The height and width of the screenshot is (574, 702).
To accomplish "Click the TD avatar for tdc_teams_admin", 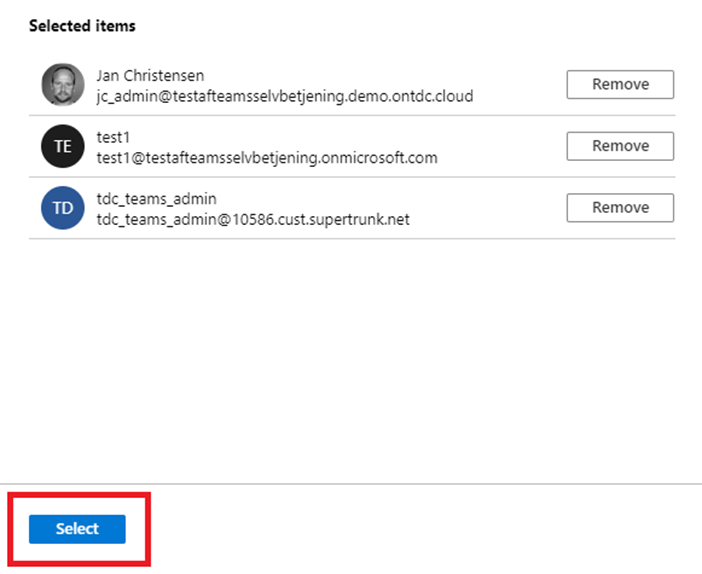I will [63, 208].
